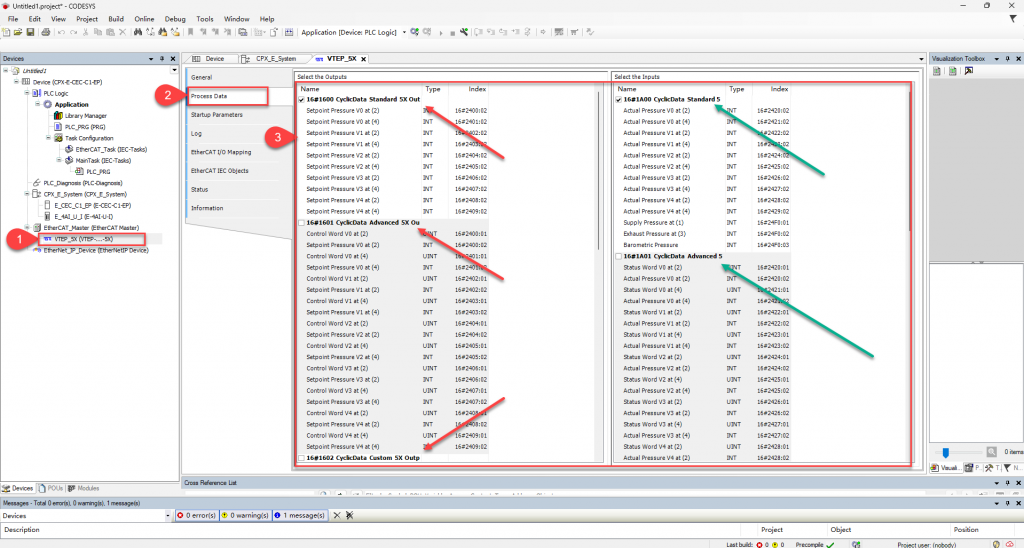
Task: Click the Undo arrow icon
Action: click(x=61, y=32)
